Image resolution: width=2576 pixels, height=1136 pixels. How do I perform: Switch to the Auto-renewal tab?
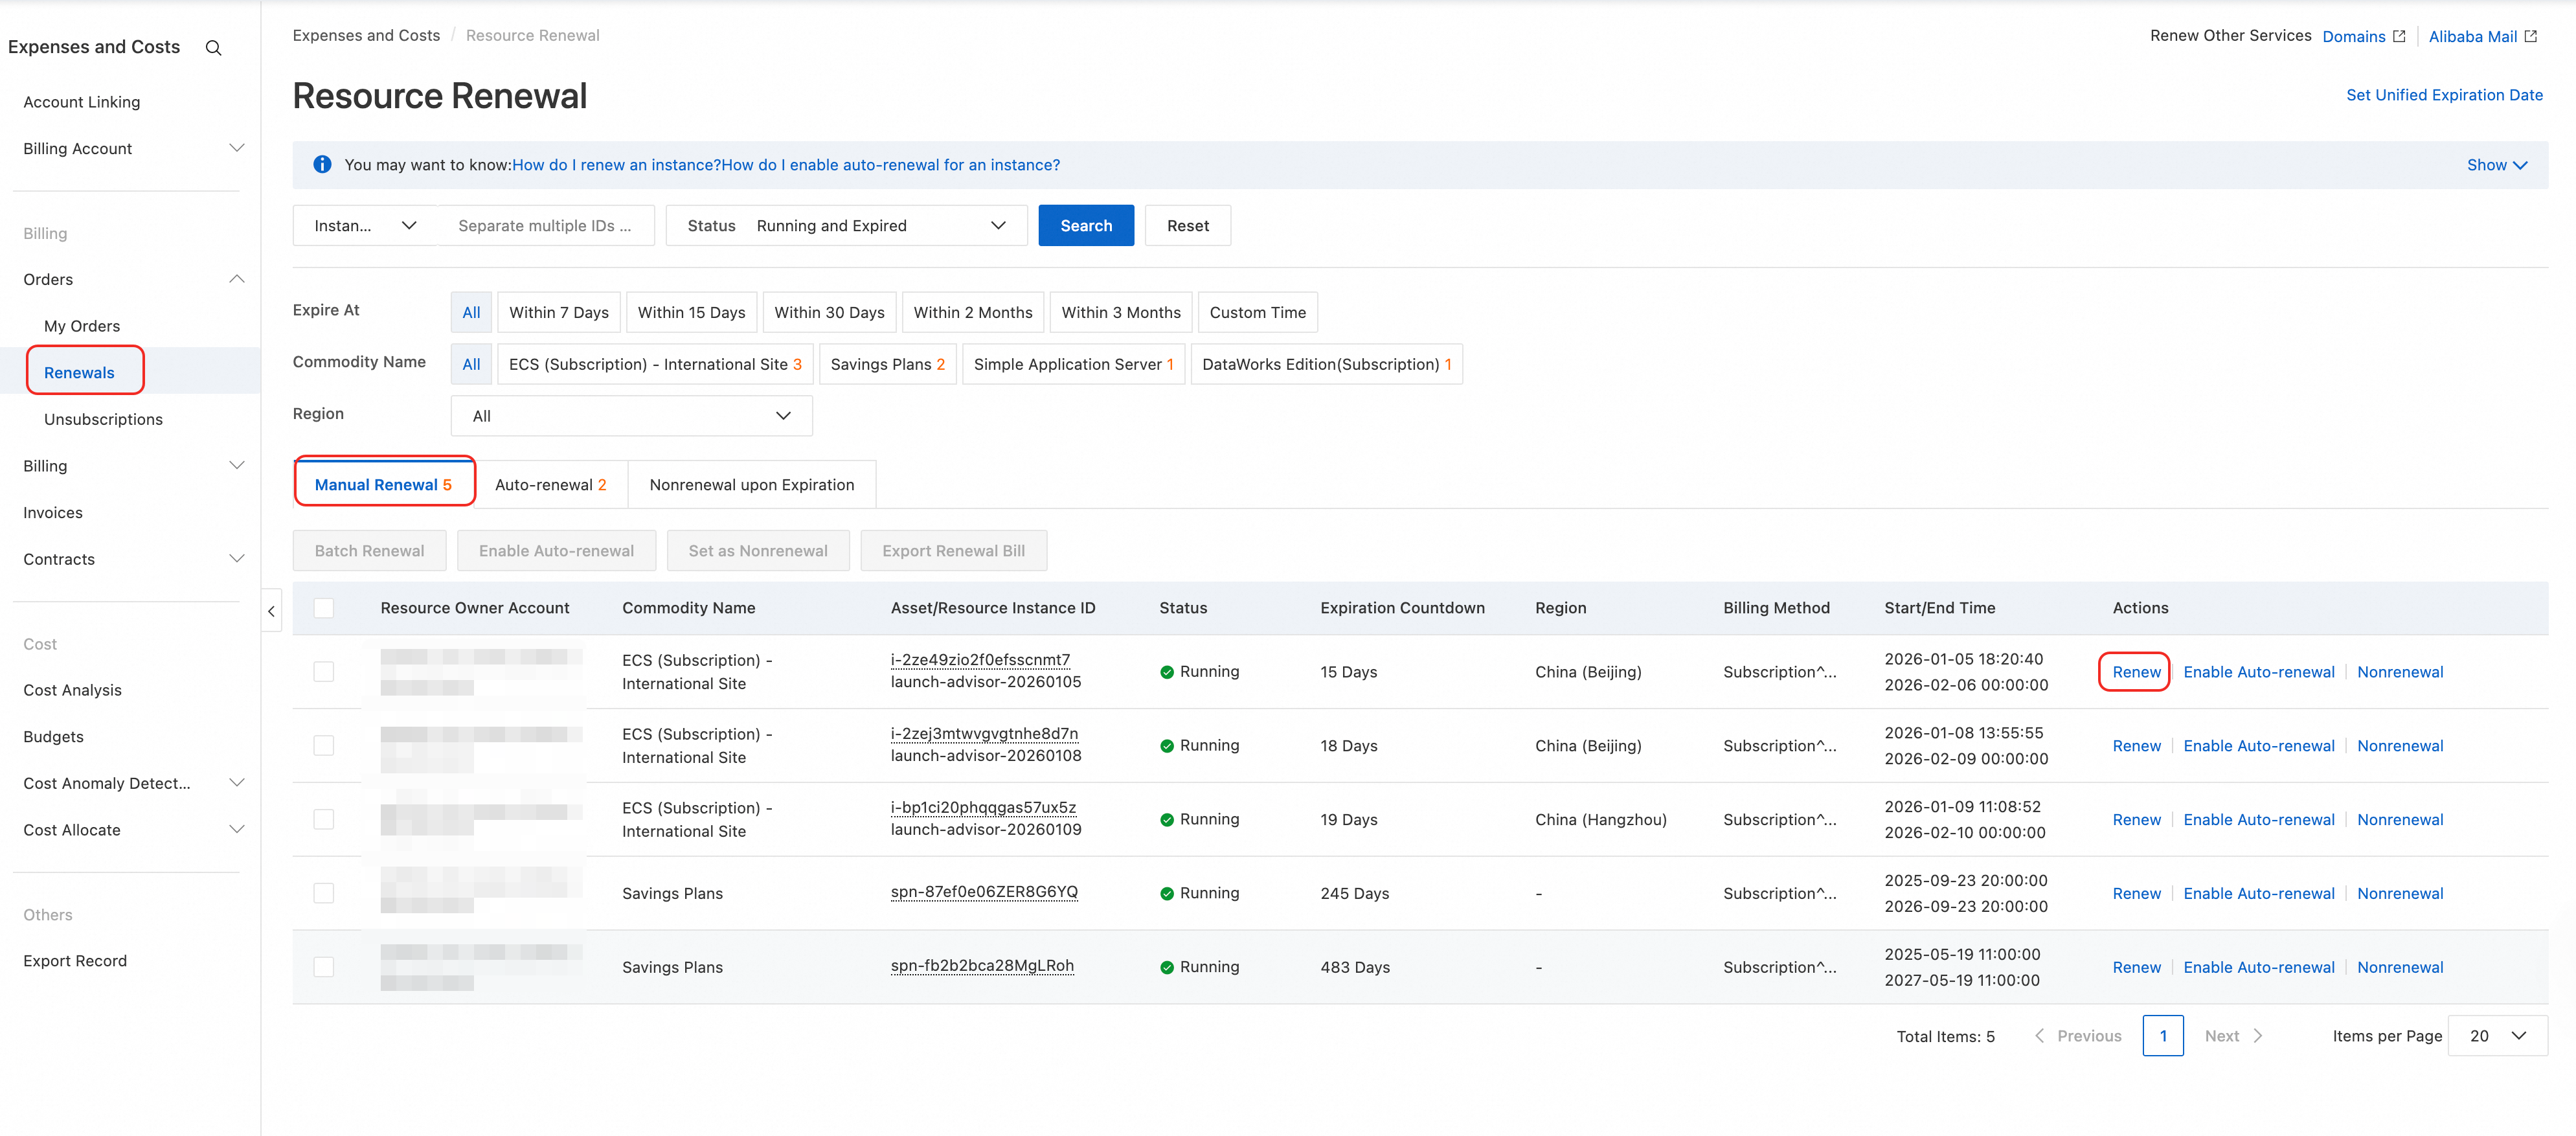pyautogui.click(x=551, y=485)
